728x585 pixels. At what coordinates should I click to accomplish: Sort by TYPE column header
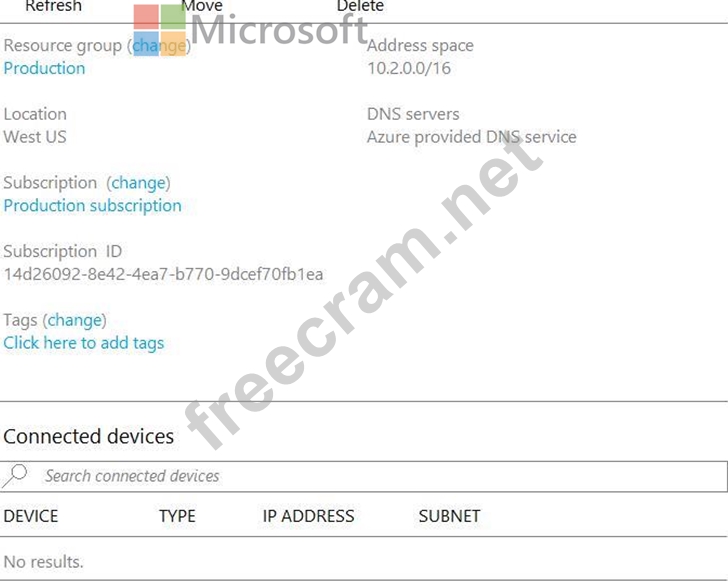pyautogui.click(x=177, y=516)
